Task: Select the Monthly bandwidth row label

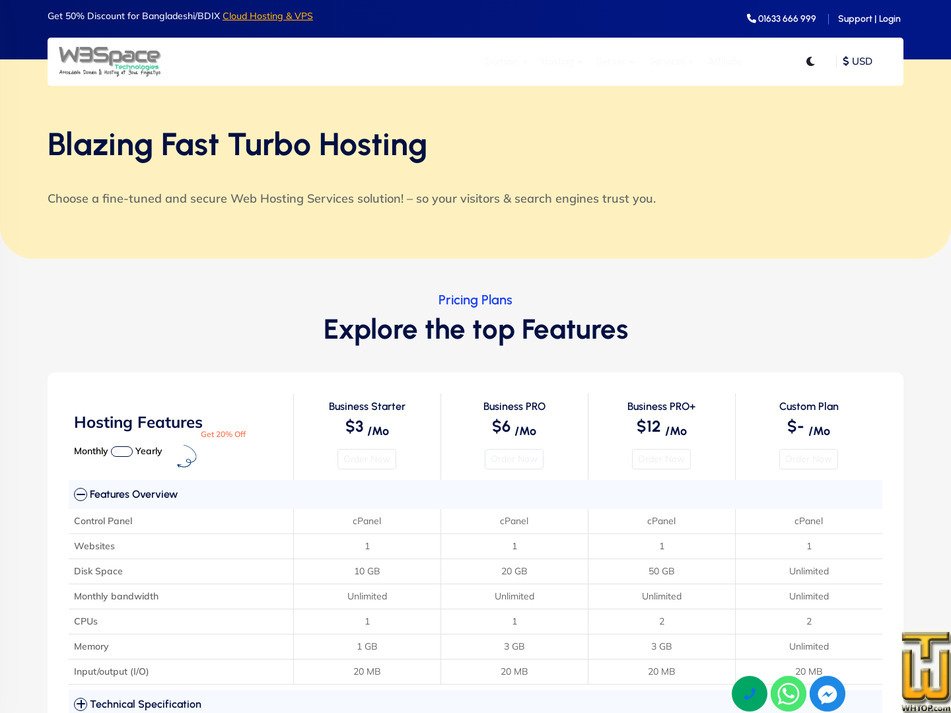Action: pos(116,596)
